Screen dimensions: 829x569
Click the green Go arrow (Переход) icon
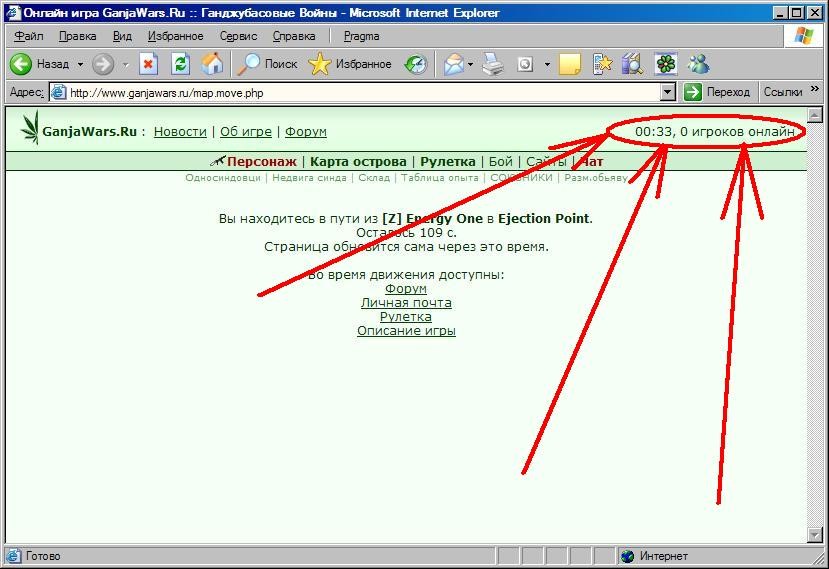point(692,92)
